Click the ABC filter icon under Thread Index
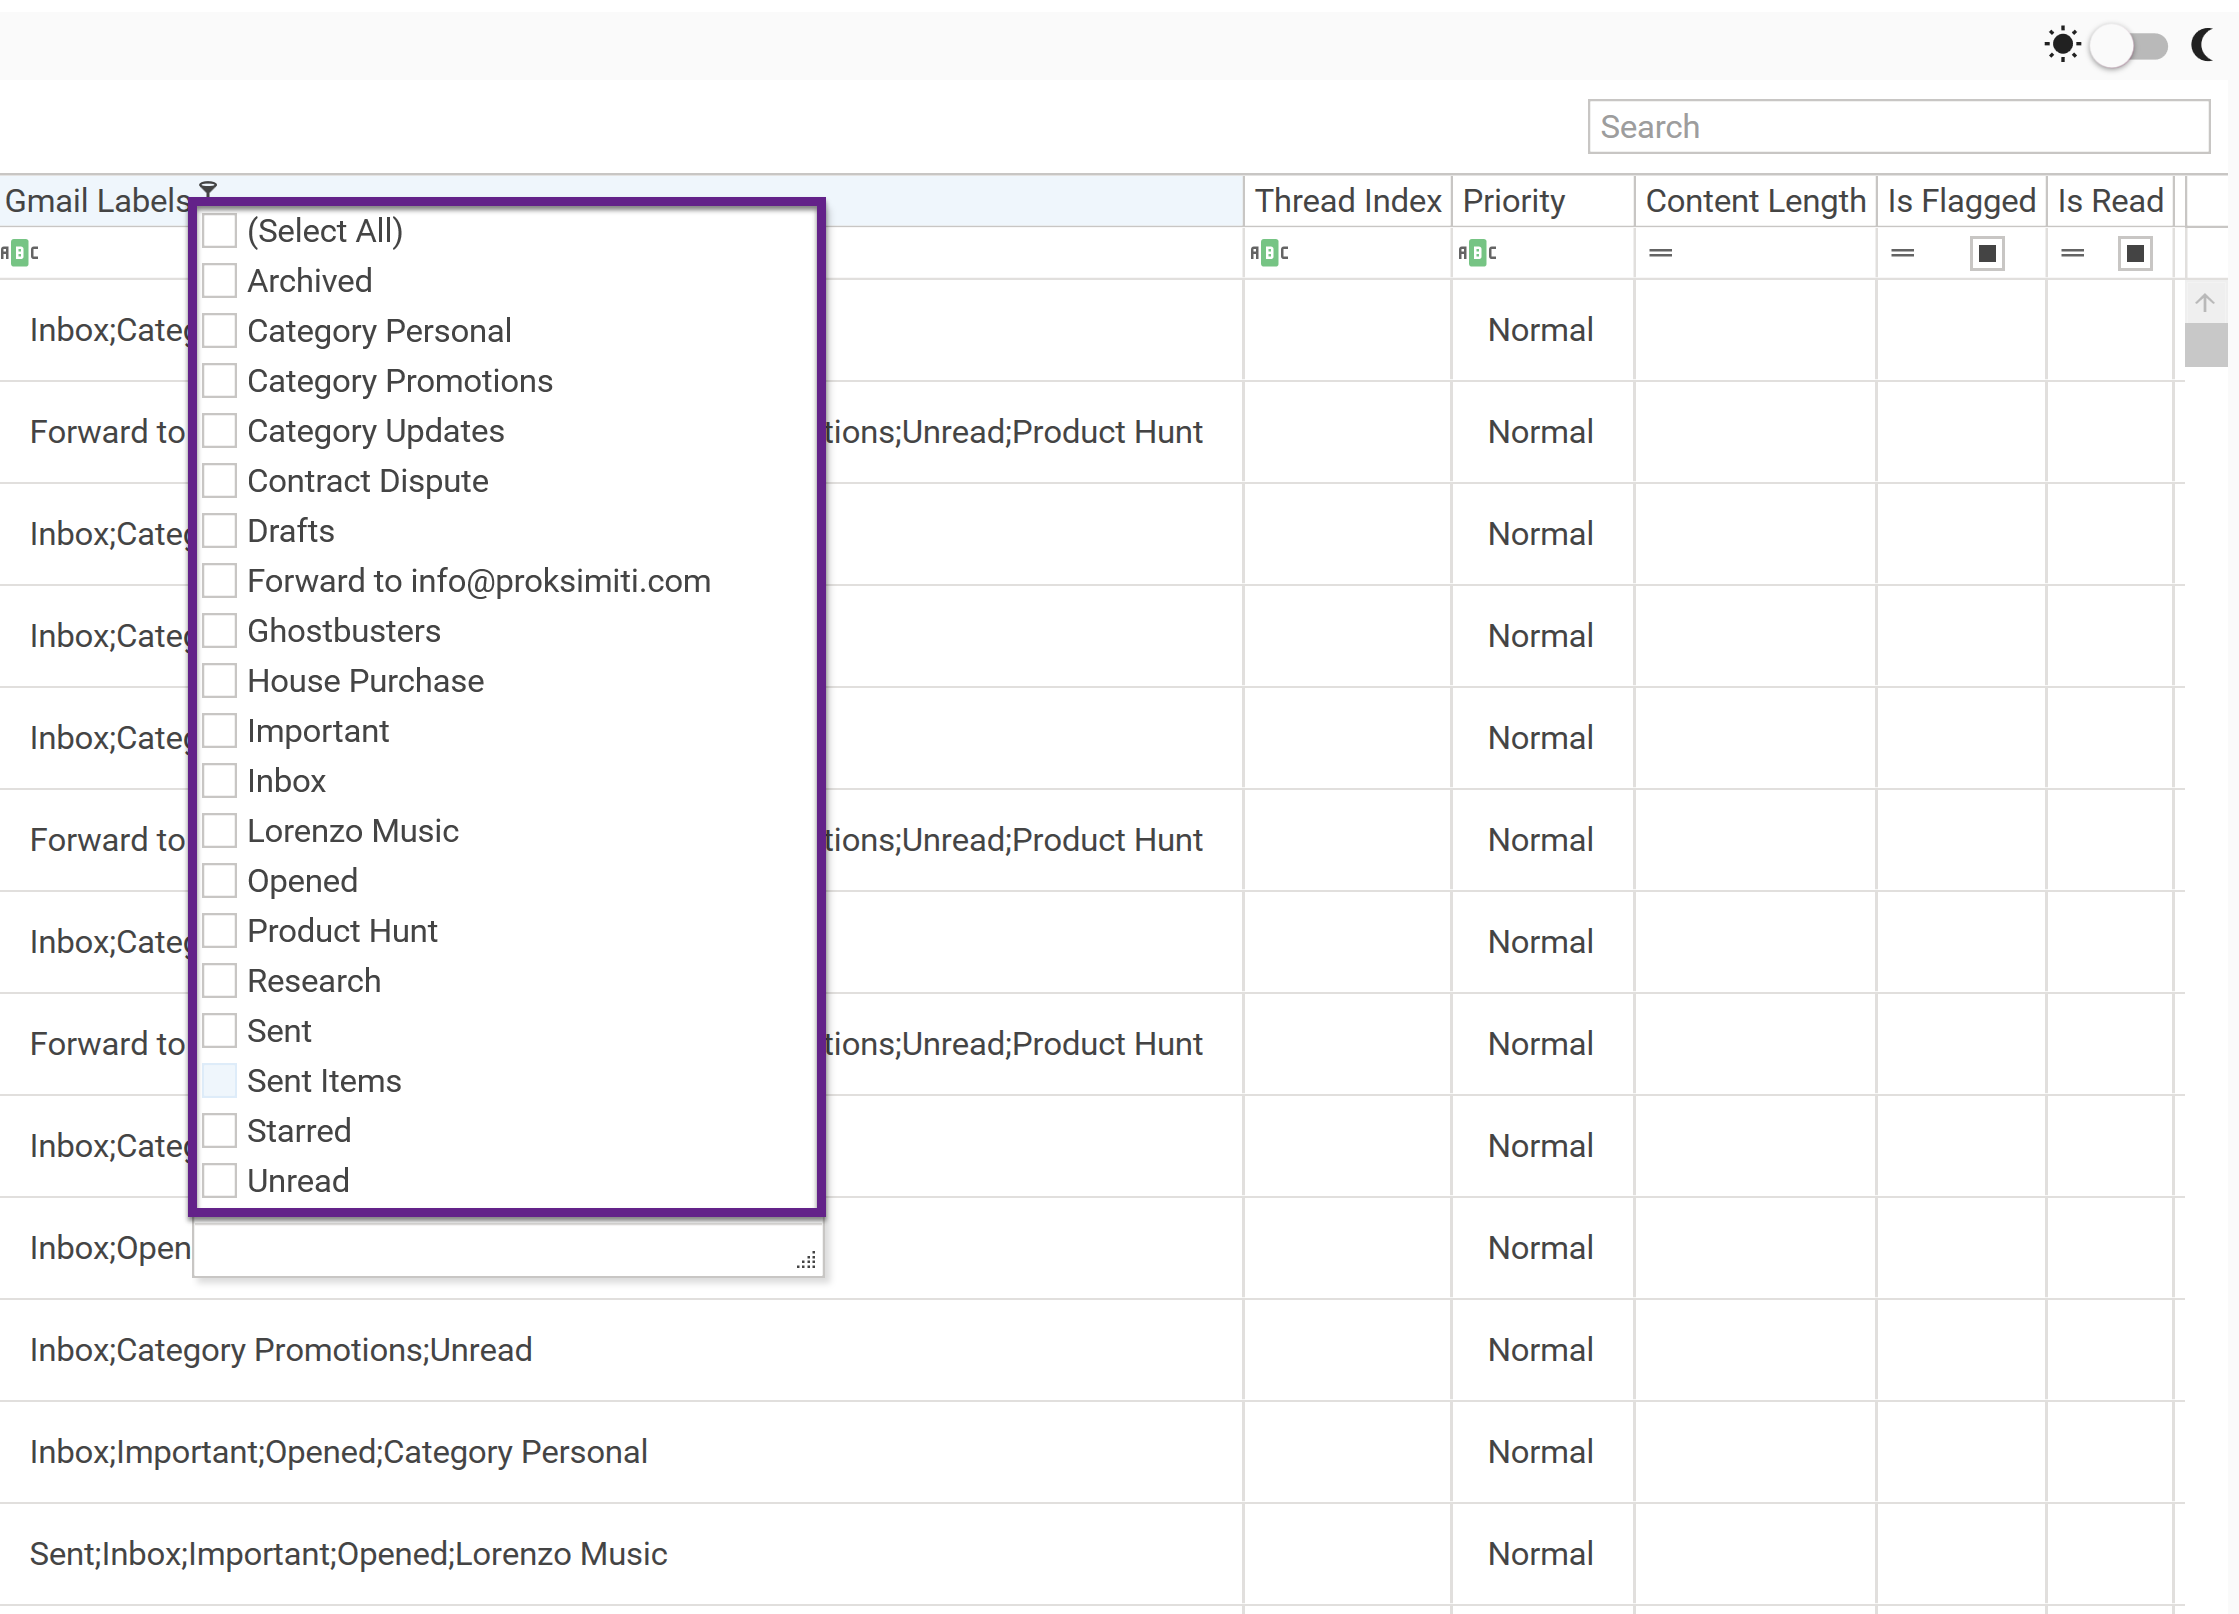Image resolution: width=2239 pixels, height=1614 pixels. (x=1268, y=253)
